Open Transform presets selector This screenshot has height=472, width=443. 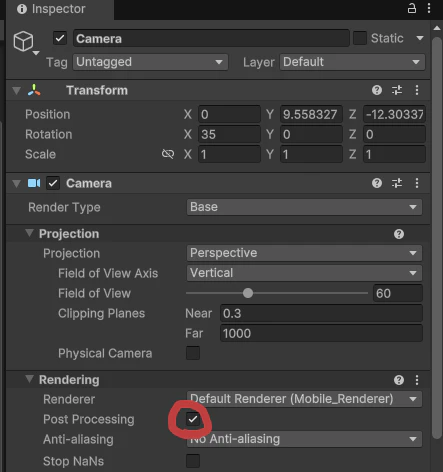coord(397,90)
